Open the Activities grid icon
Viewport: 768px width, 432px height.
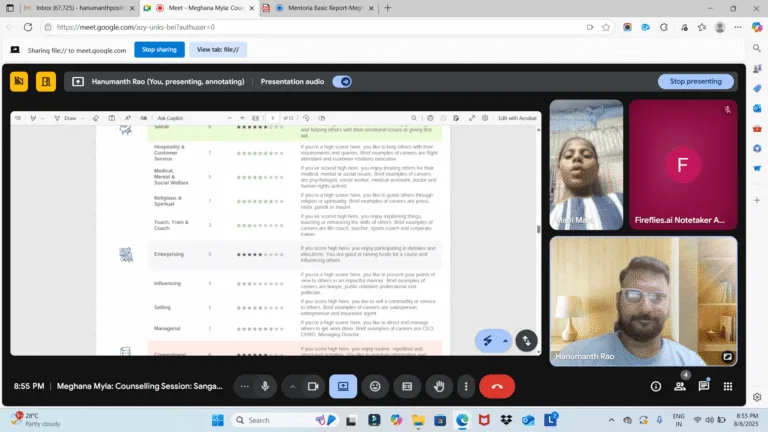pyautogui.click(x=728, y=386)
